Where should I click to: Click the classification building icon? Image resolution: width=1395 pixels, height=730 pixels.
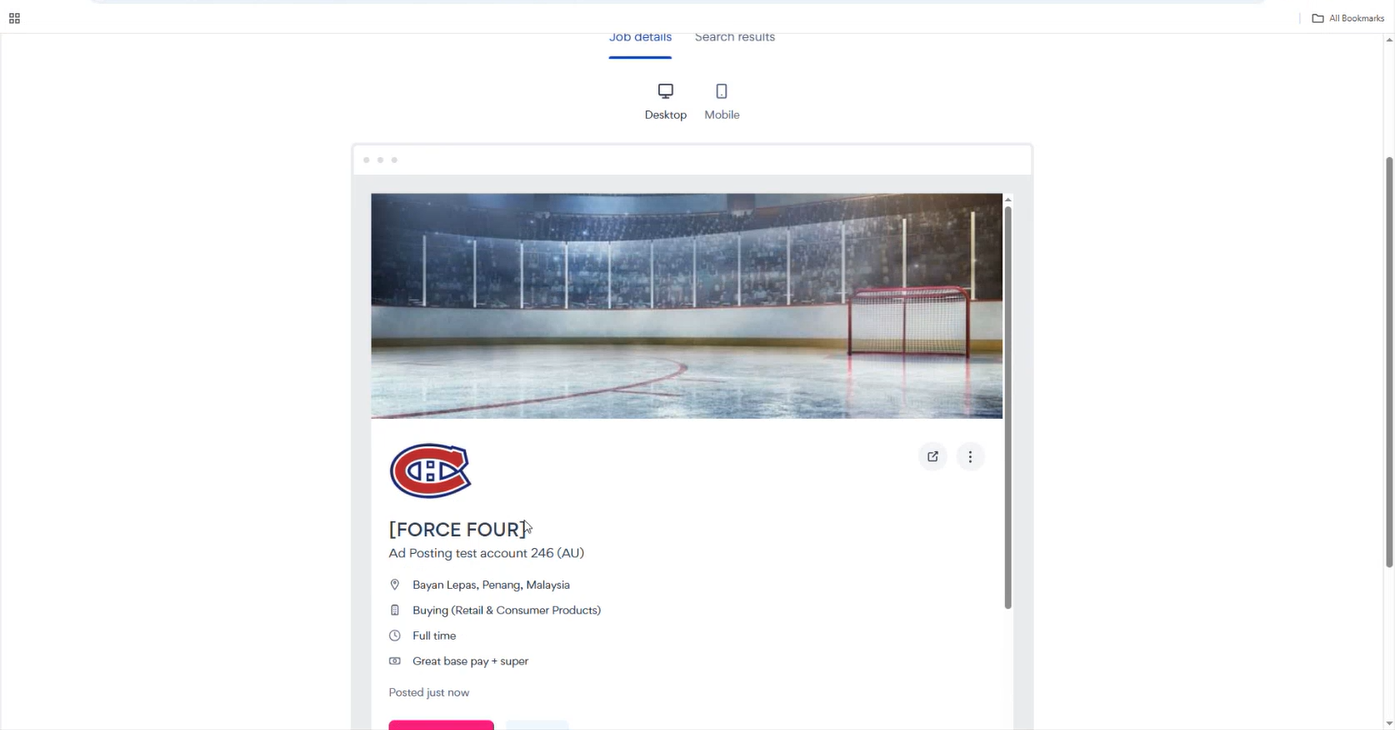(x=395, y=610)
